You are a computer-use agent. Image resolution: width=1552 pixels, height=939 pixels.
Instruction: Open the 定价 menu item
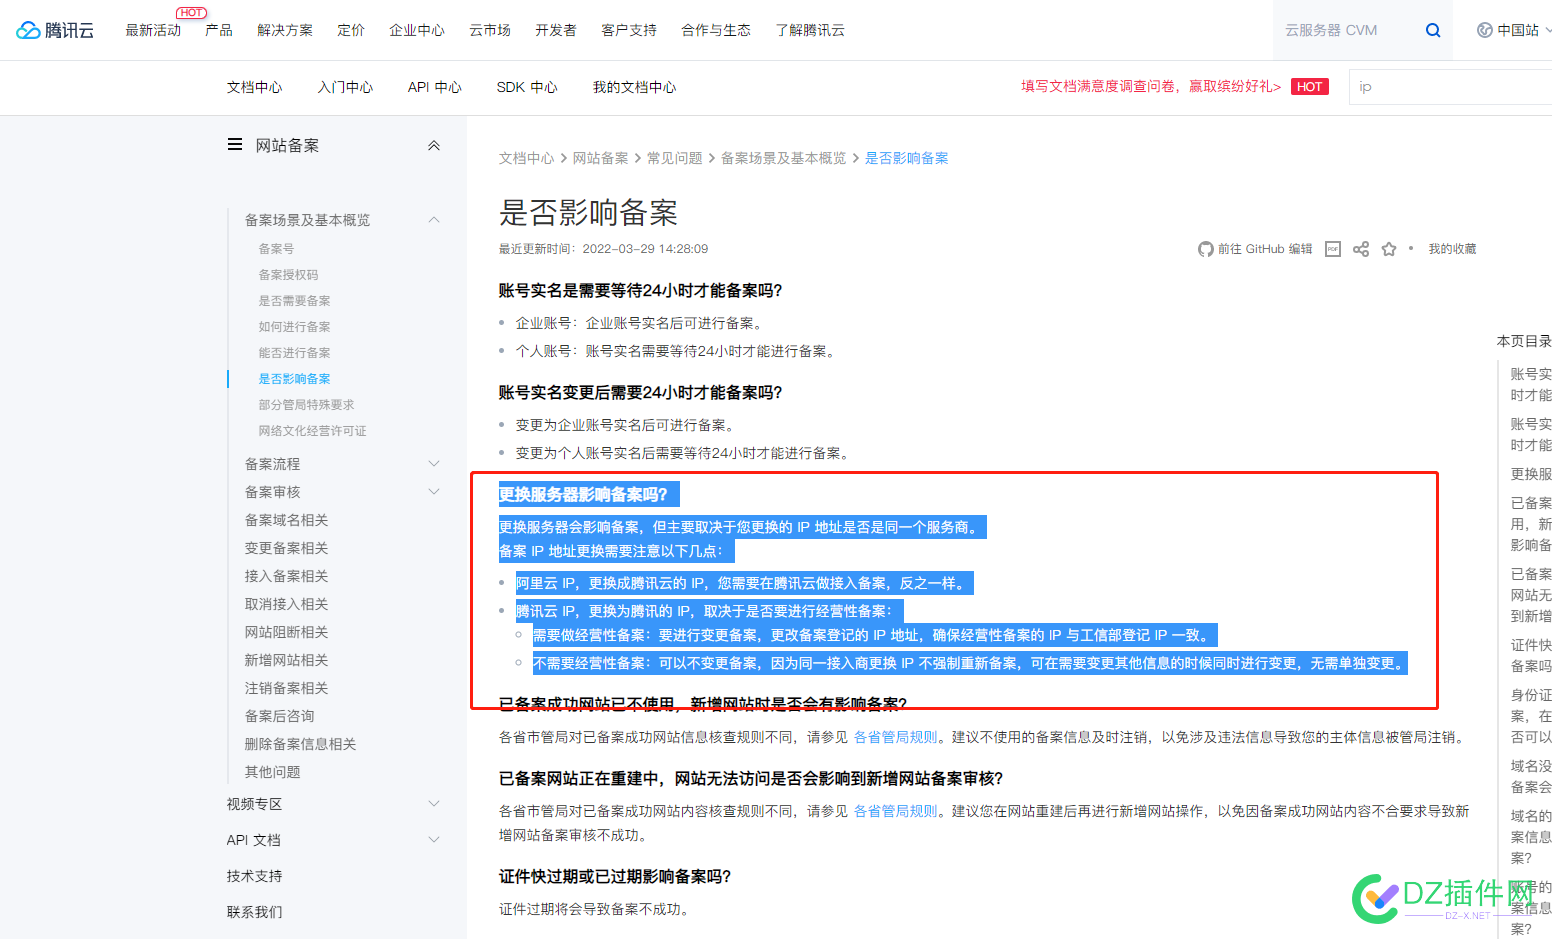tap(351, 30)
